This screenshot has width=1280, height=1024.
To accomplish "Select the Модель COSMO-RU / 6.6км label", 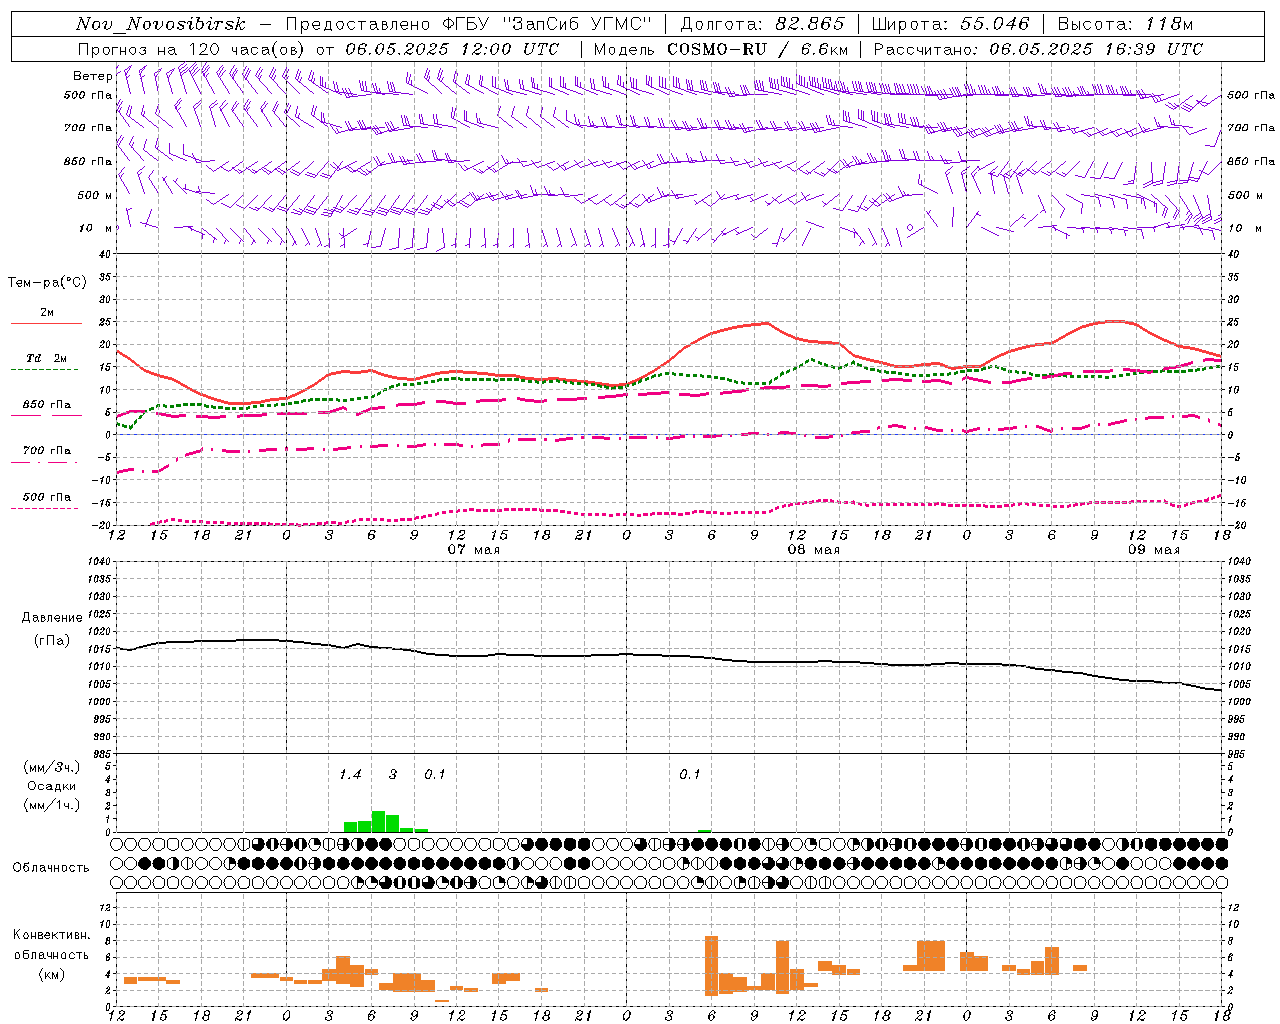I will tap(720, 49).
